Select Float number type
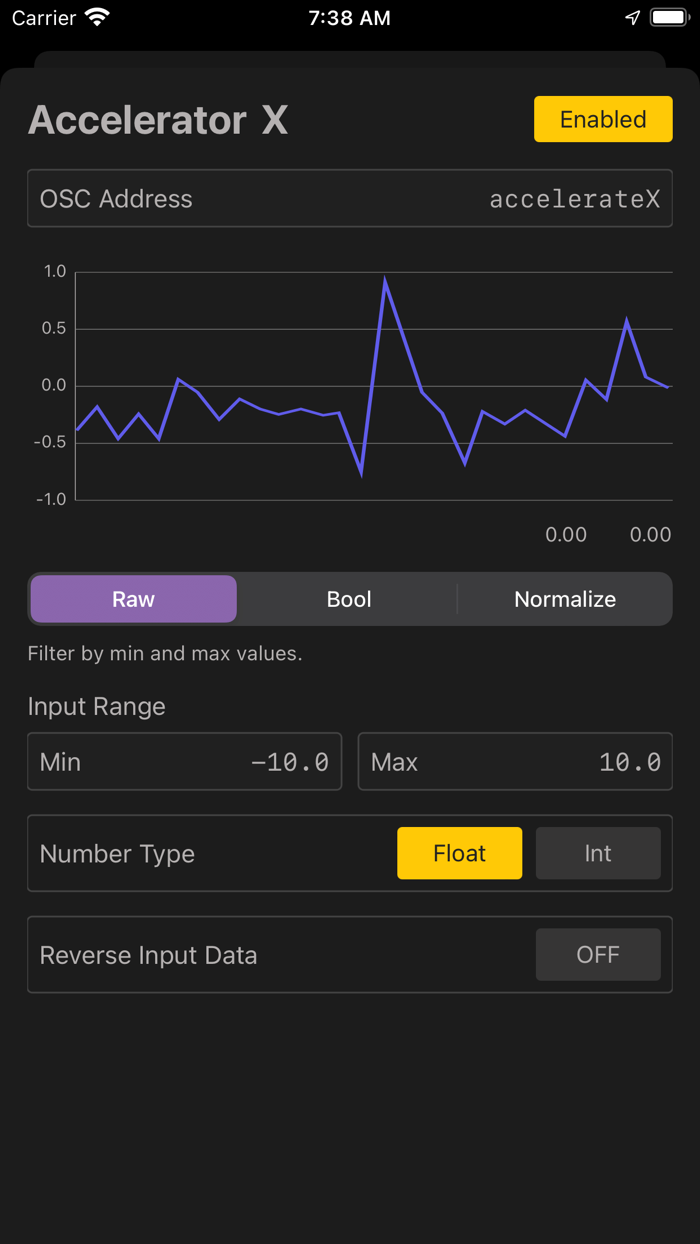Screen dimensions: 700x1244 (459, 853)
